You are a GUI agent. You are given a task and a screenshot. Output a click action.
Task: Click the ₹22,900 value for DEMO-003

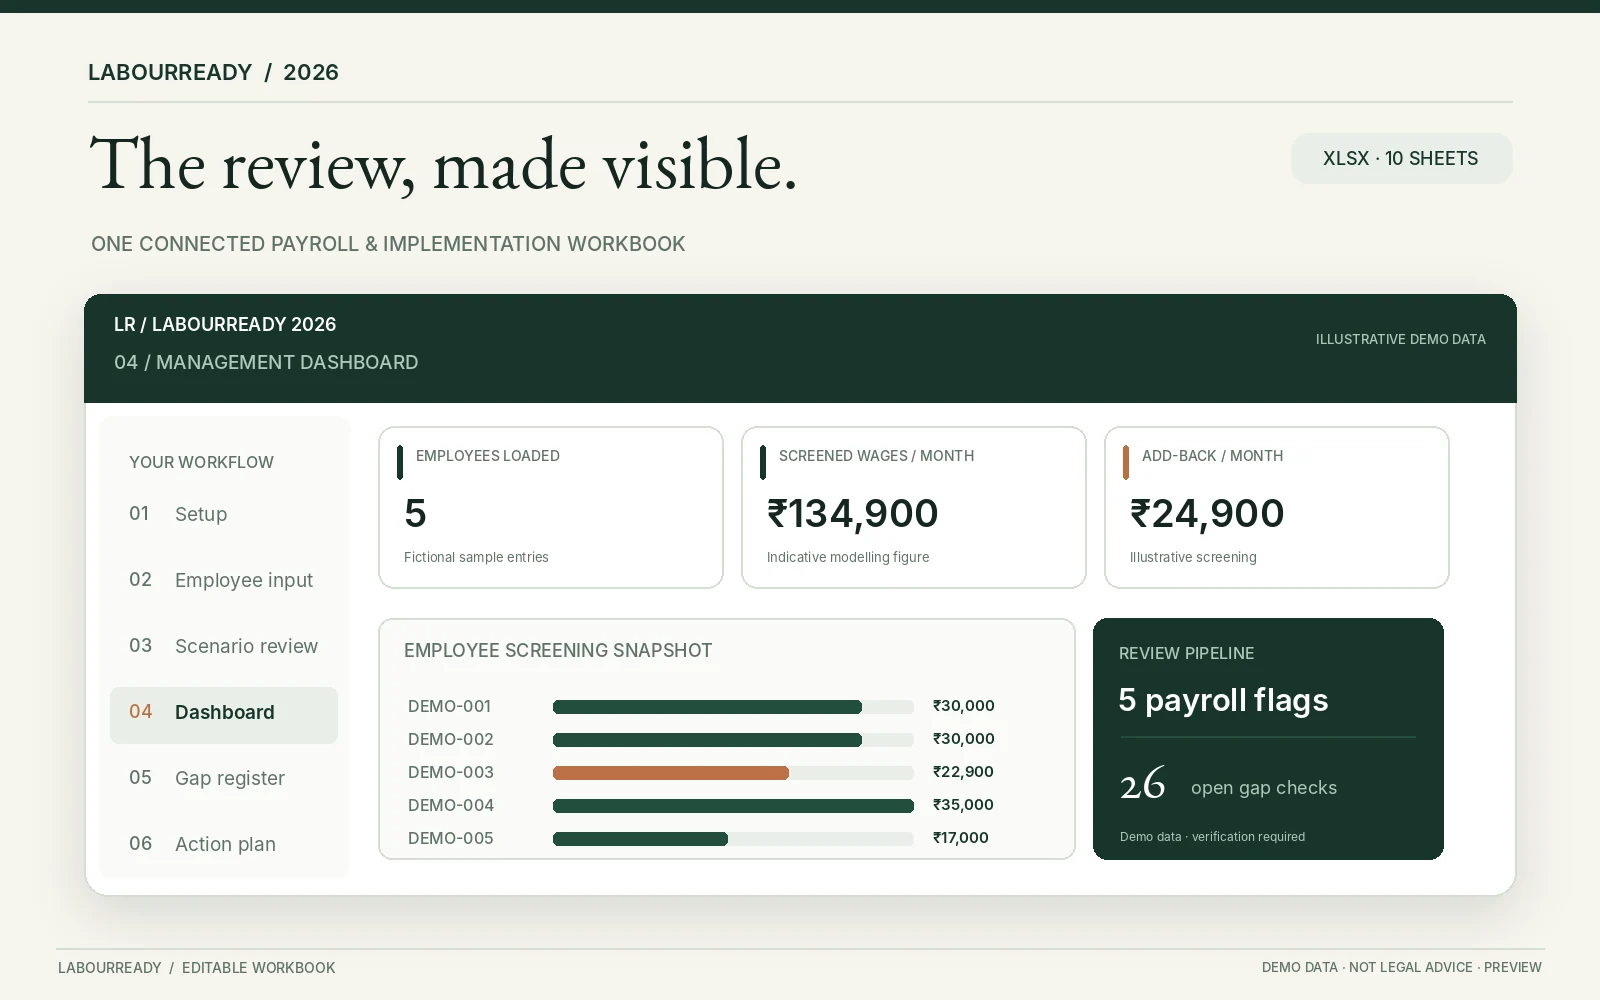point(963,772)
